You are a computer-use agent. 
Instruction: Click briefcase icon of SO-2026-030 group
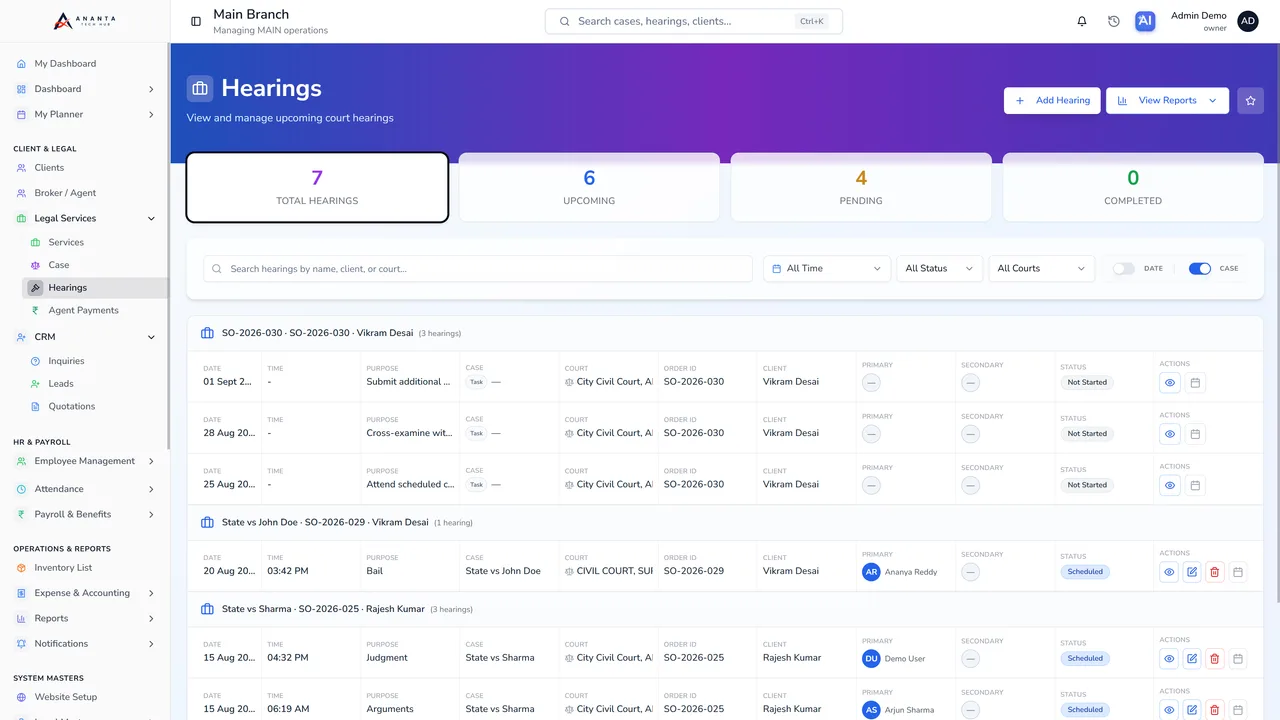(x=207, y=333)
